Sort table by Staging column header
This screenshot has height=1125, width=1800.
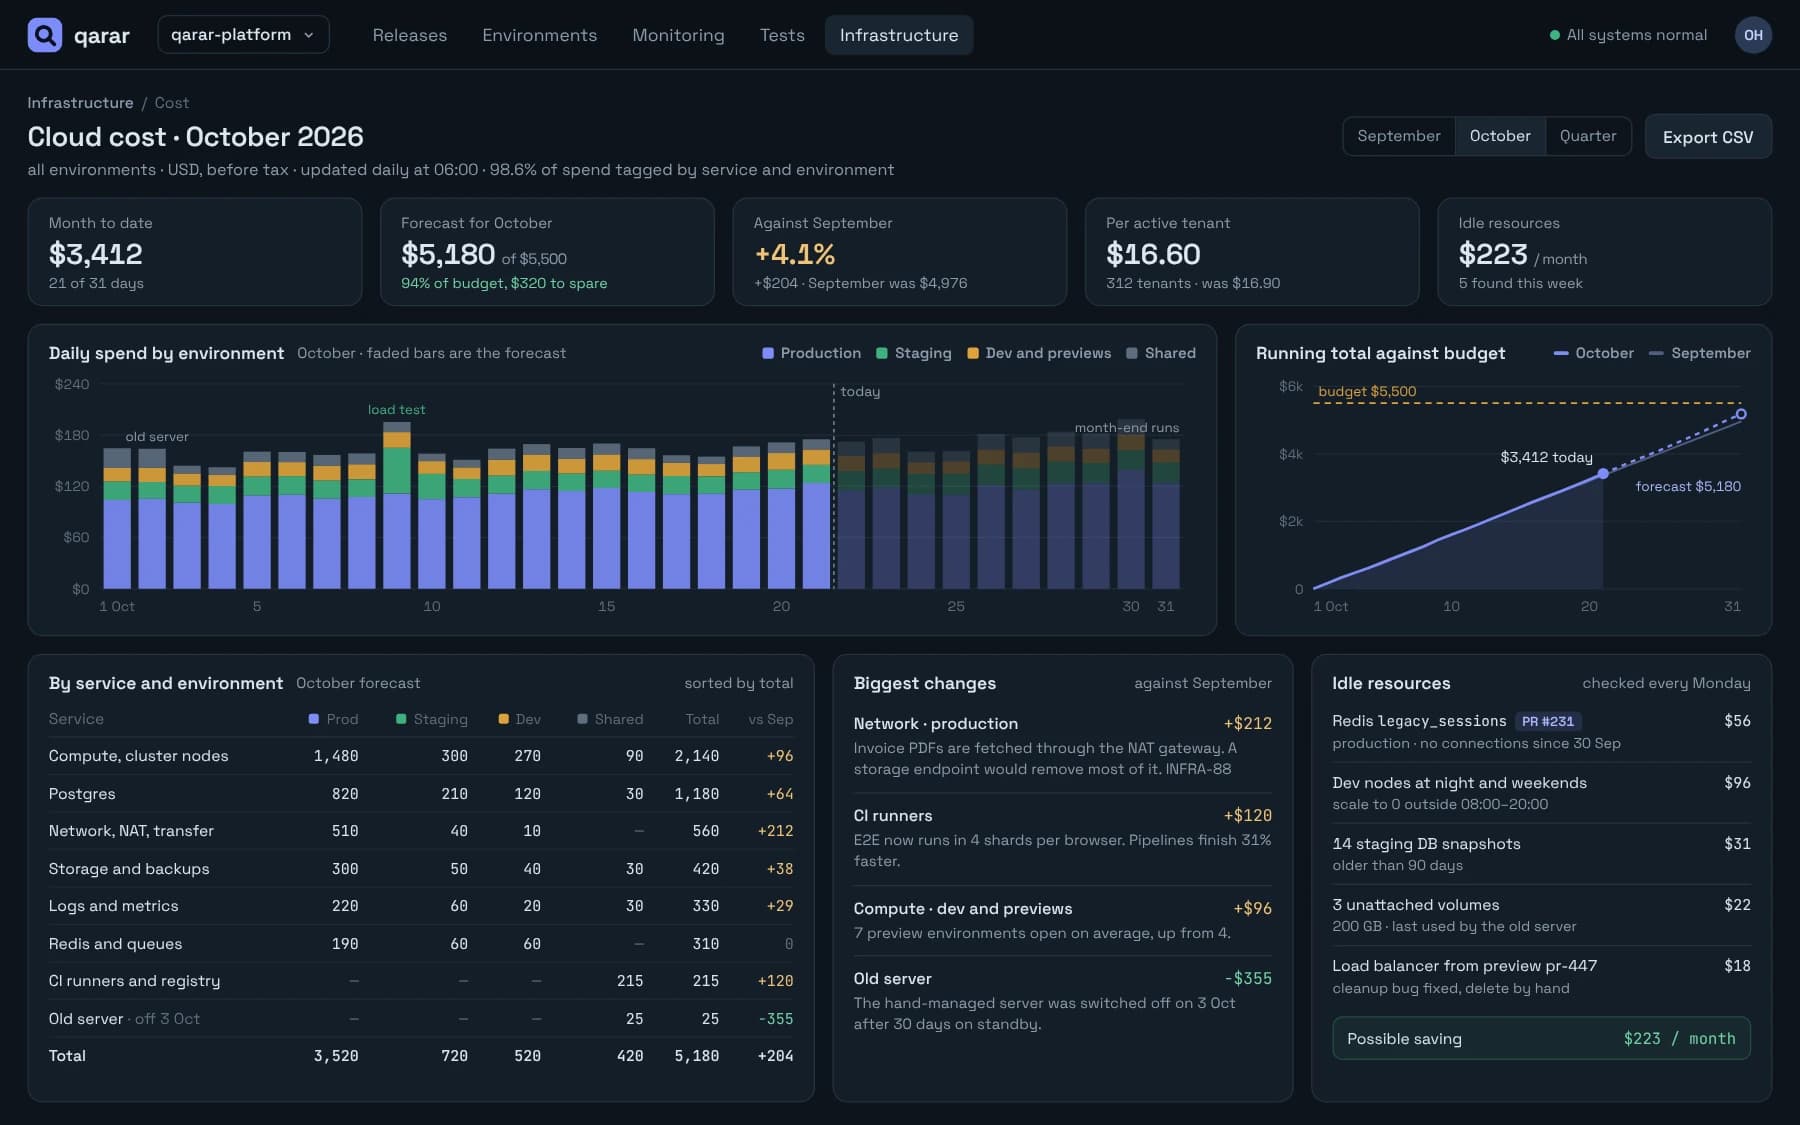[x=432, y=719]
